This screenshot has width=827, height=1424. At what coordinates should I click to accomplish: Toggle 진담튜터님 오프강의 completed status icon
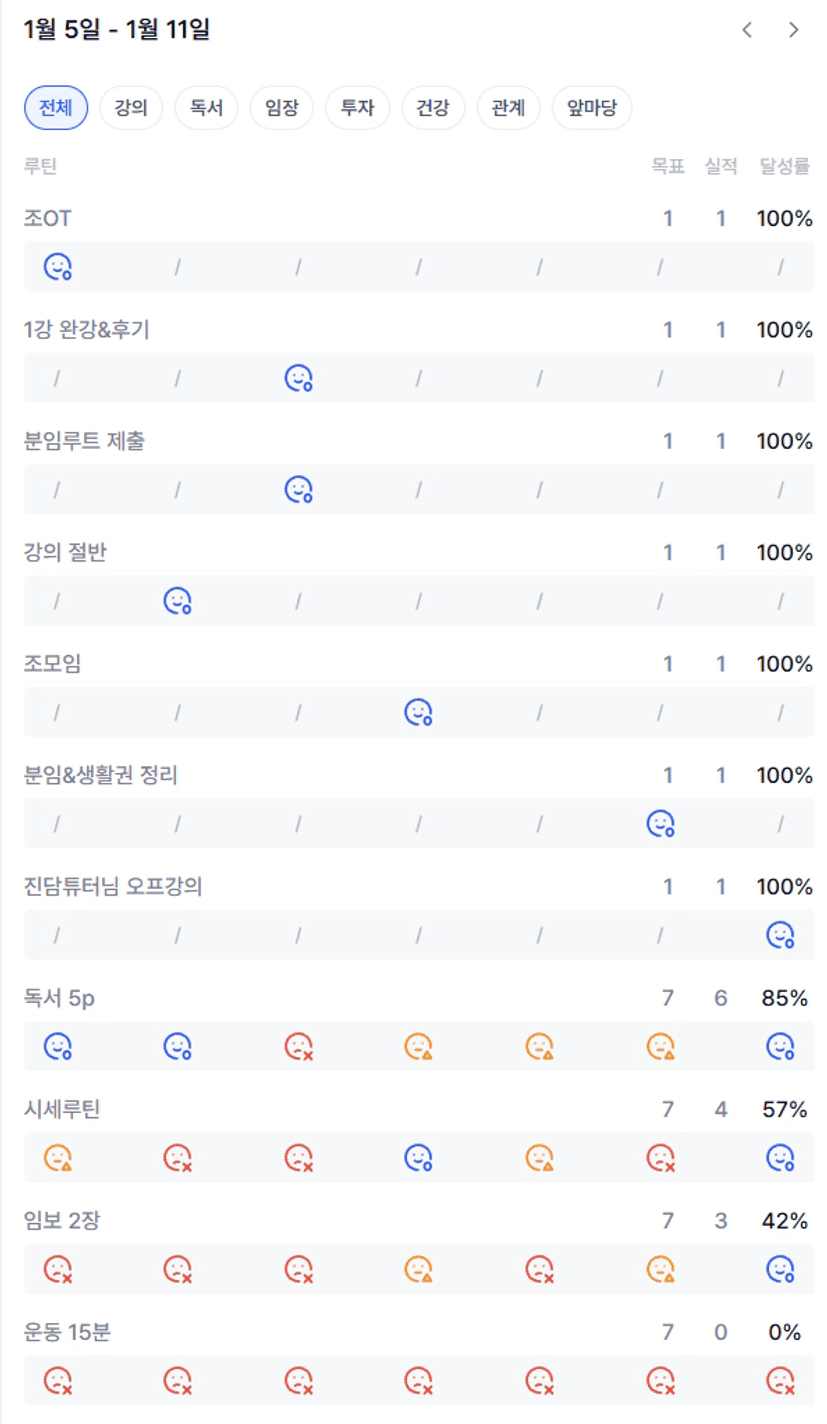click(780, 935)
